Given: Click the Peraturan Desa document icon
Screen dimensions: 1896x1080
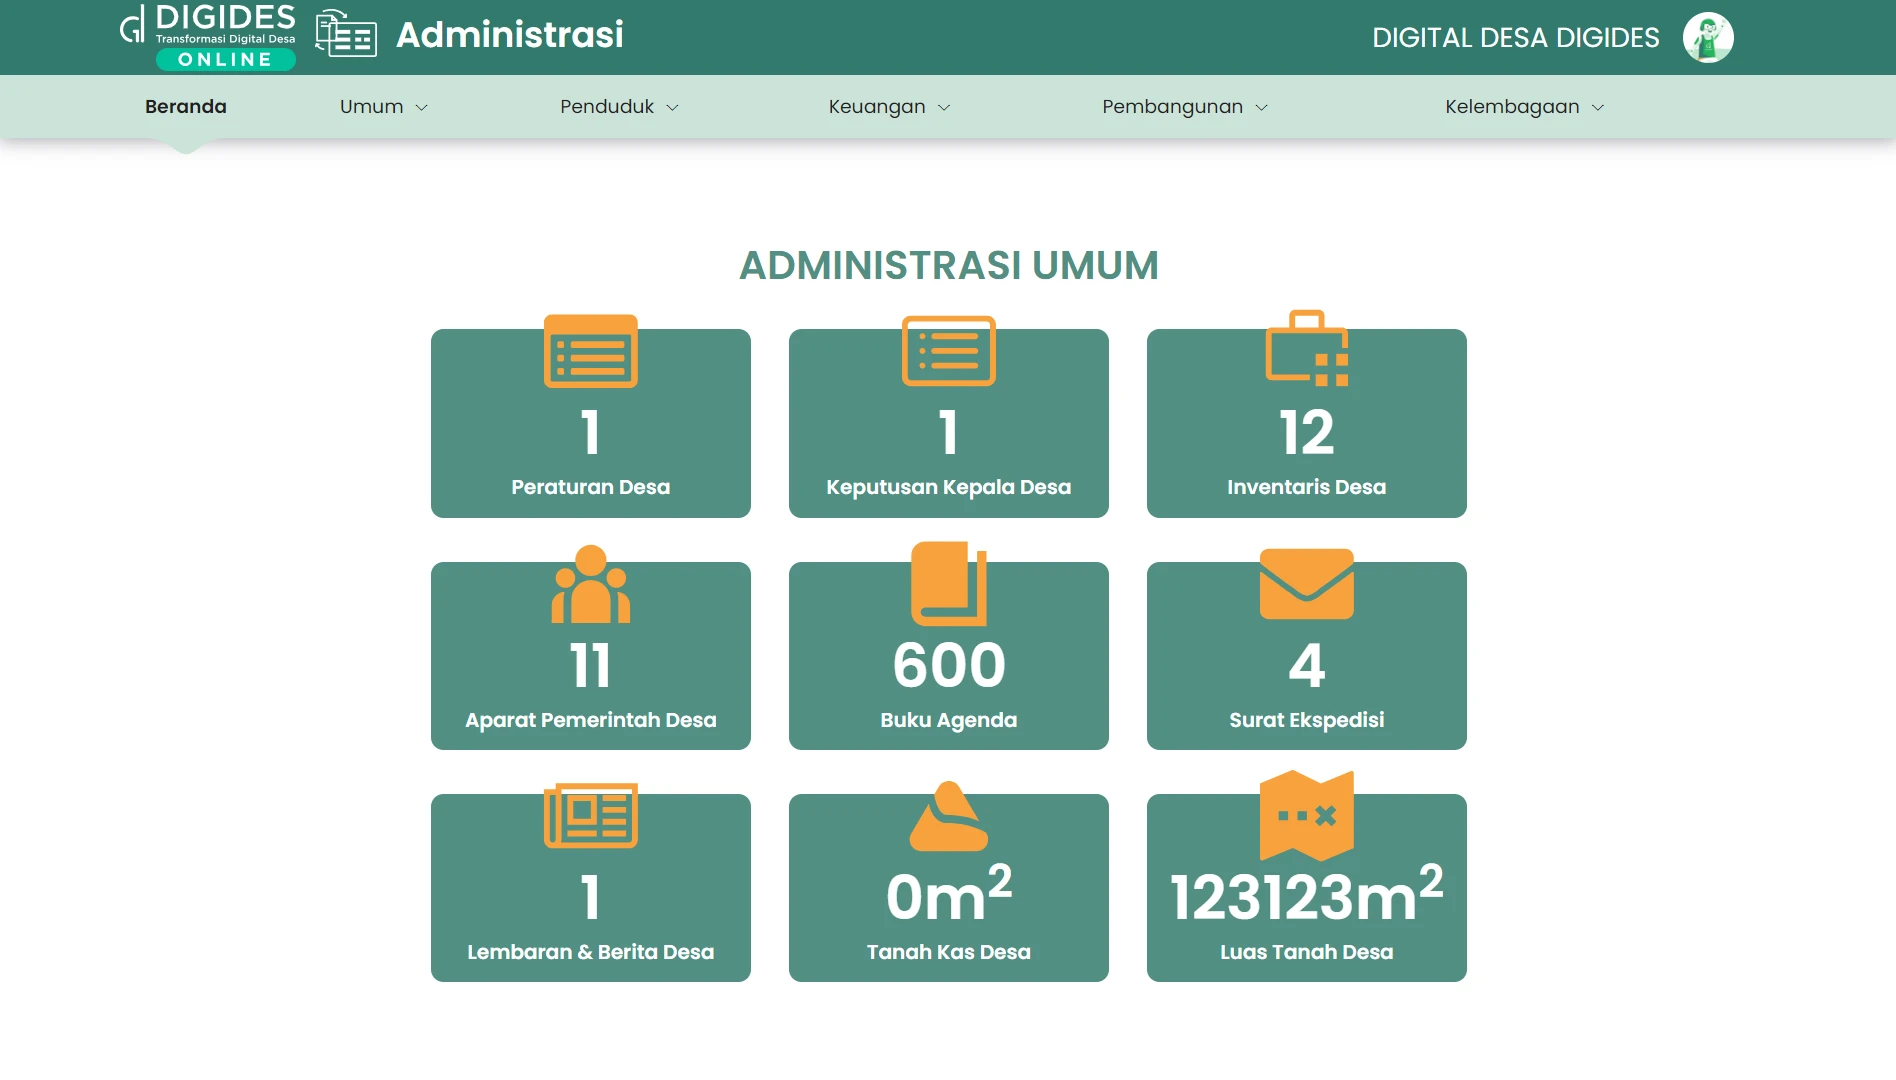Looking at the screenshot, I should (x=590, y=351).
